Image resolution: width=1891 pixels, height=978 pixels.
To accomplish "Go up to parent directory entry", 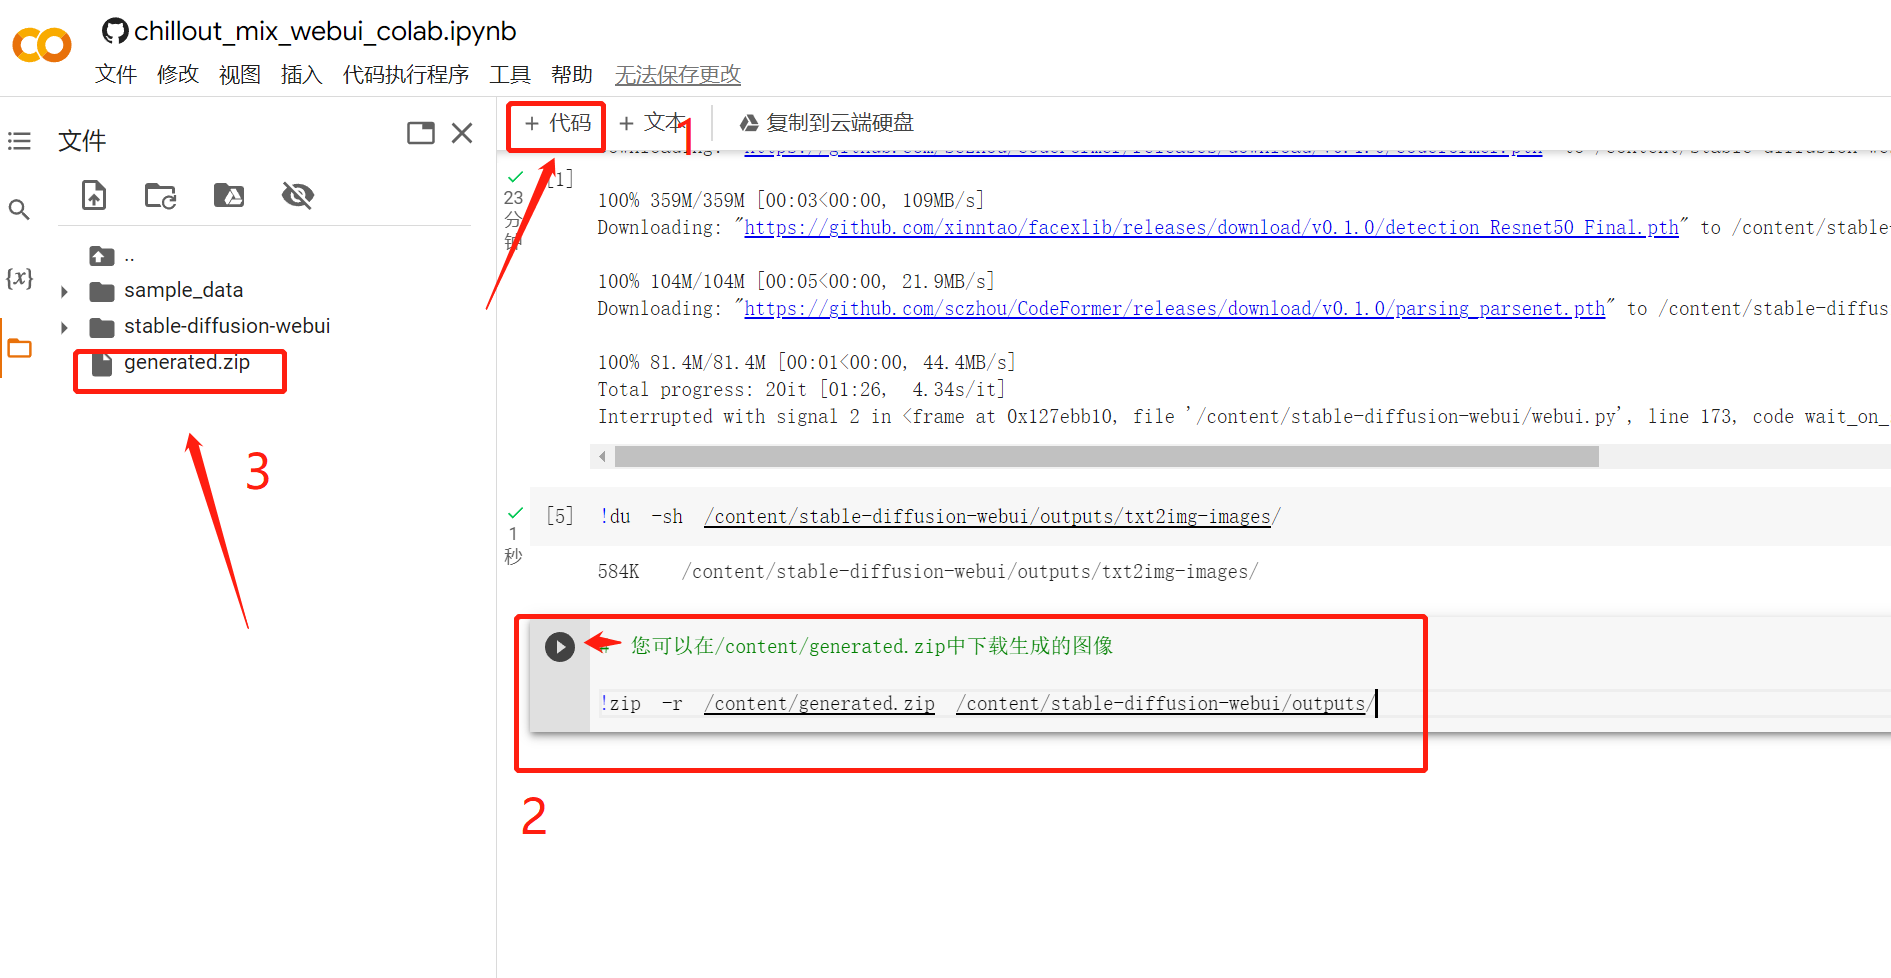I will click(x=112, y=256).
